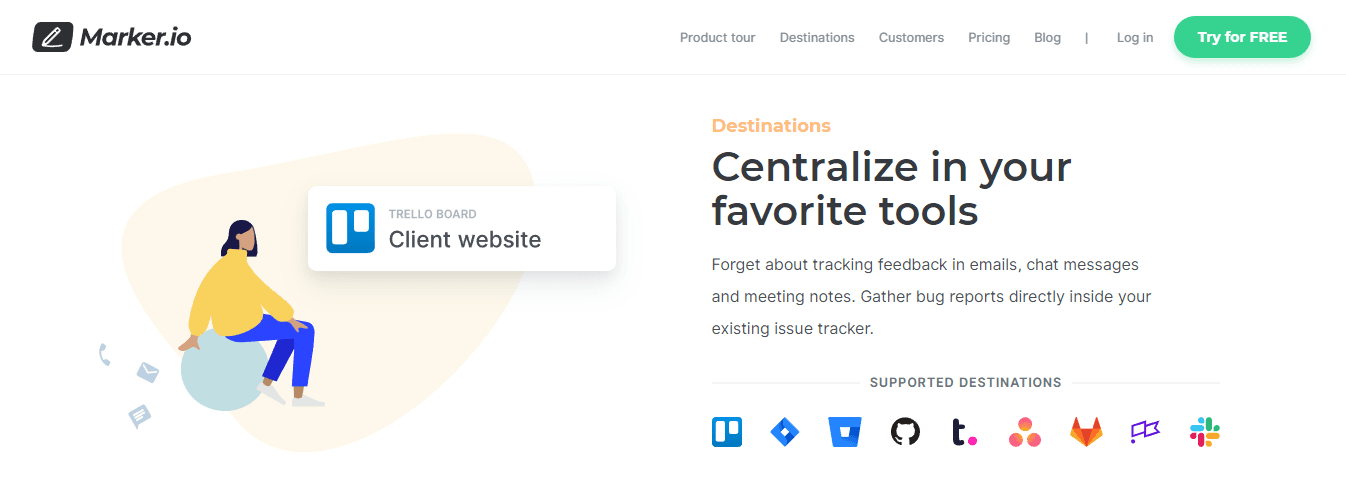This screenshot has height=488, width=1346.
Task: Go to Destinations in the navigation bar
Action: coord(817,38)
